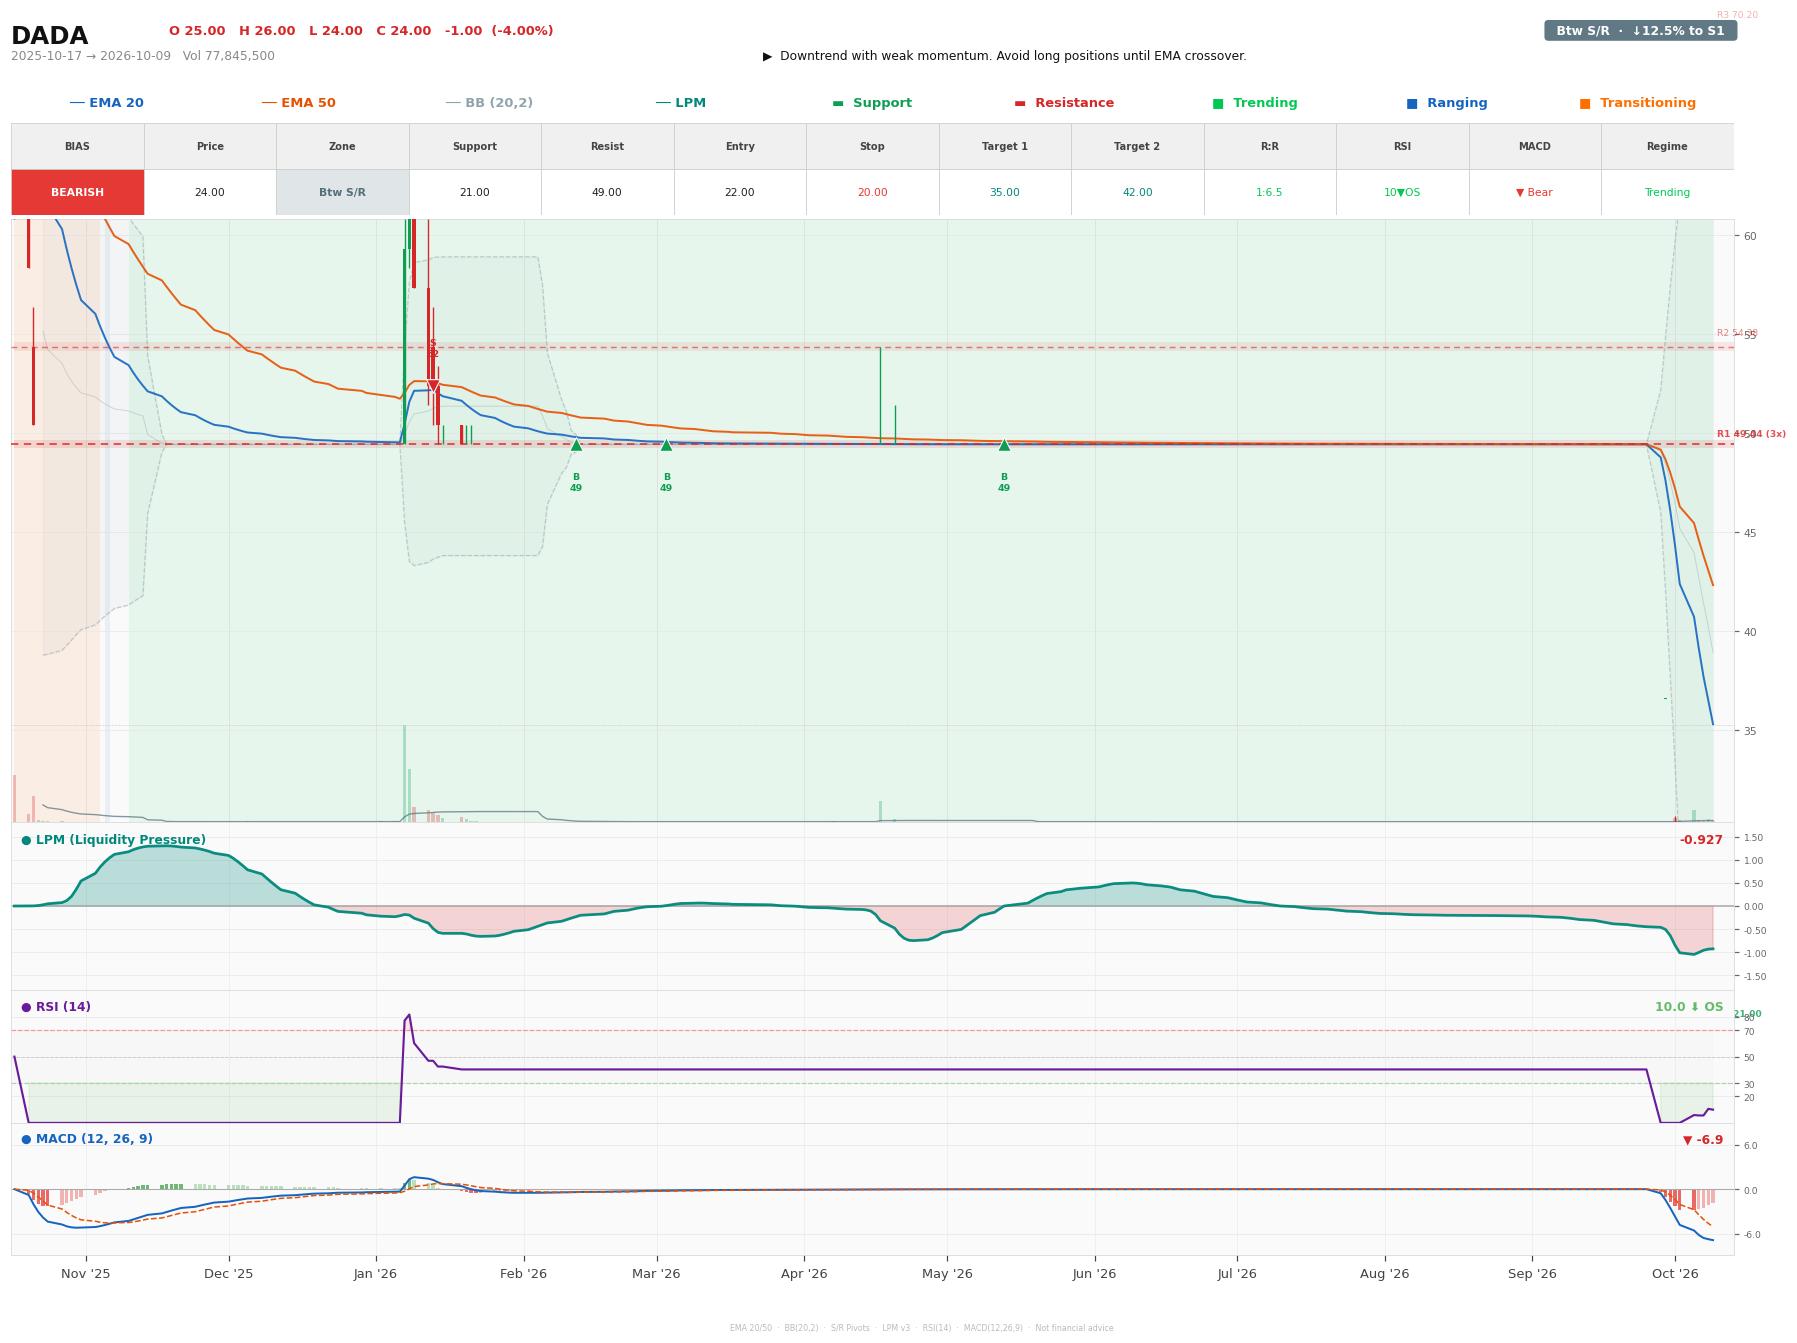This screenshot has width=1797, height=1343.
Task: Click the Transitioning regime legend item
Action: (x=1638, y=103)
